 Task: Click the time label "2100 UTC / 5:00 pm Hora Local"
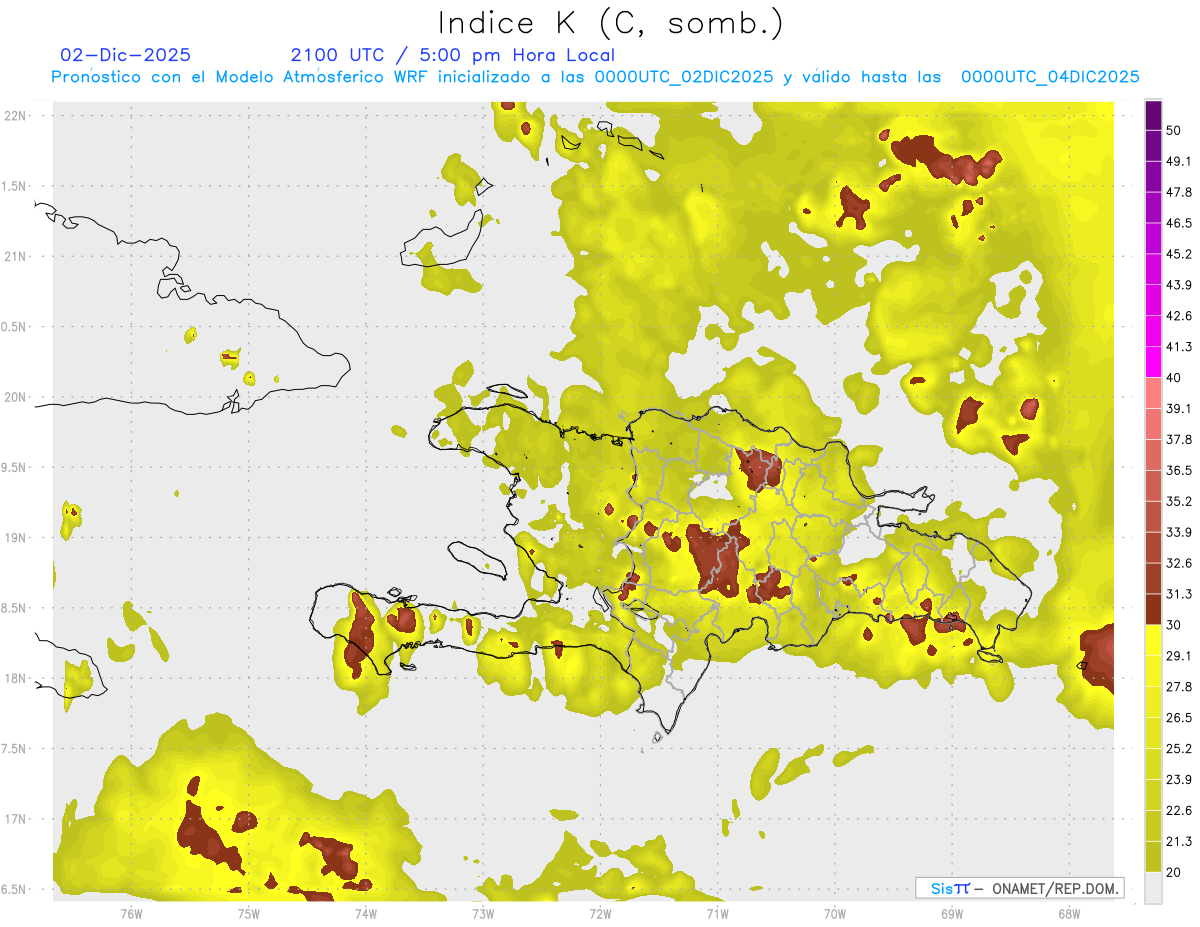coord(453,55)
